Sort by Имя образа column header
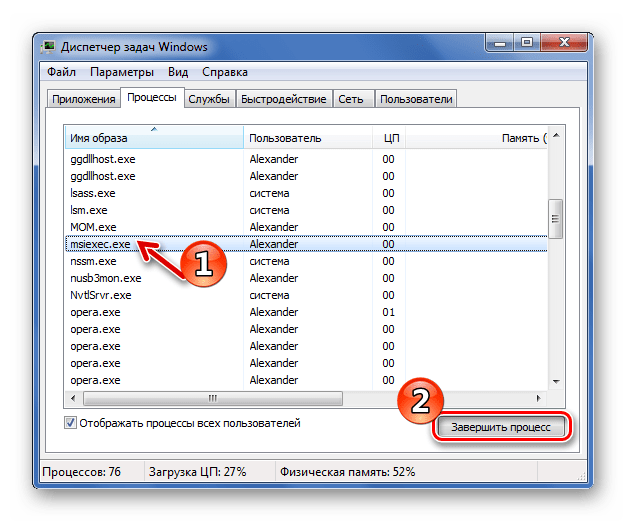The height and width of the screenshot is (522, 627). pos(154,138)
